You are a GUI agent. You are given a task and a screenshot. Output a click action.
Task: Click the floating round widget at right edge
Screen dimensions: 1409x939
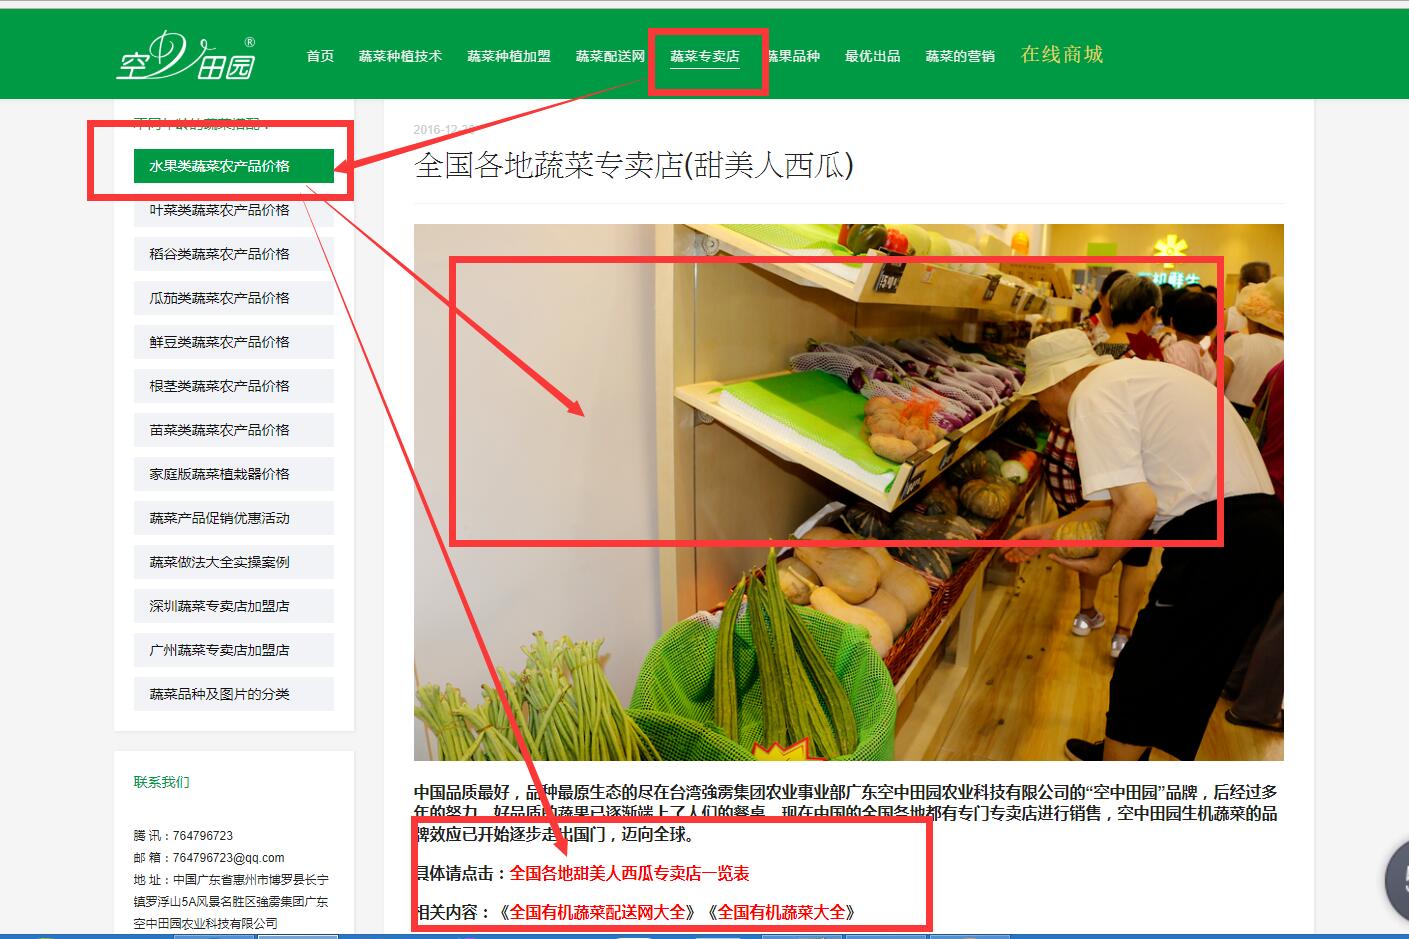tap(1396, 879)
